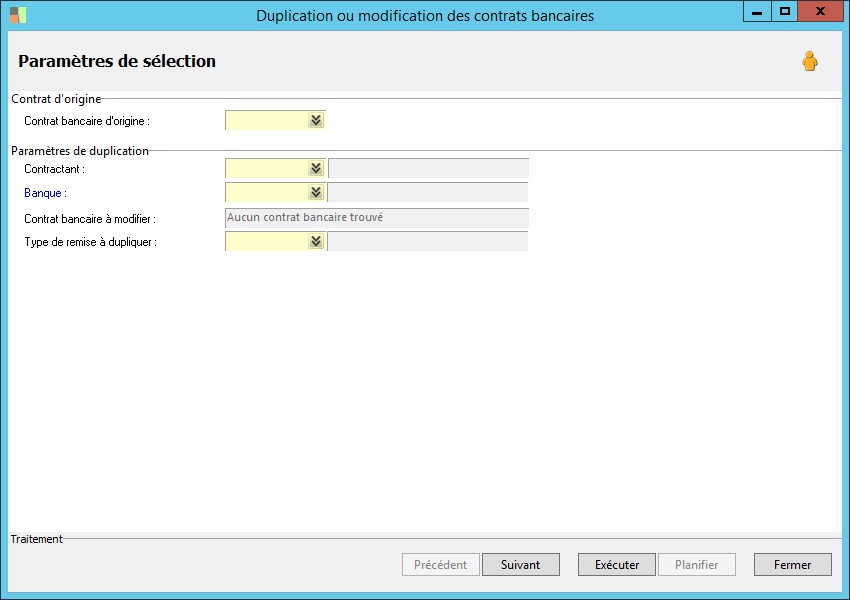Open the Type de remise à dupliquer dropdown arrow

click(x=316, y=241)
